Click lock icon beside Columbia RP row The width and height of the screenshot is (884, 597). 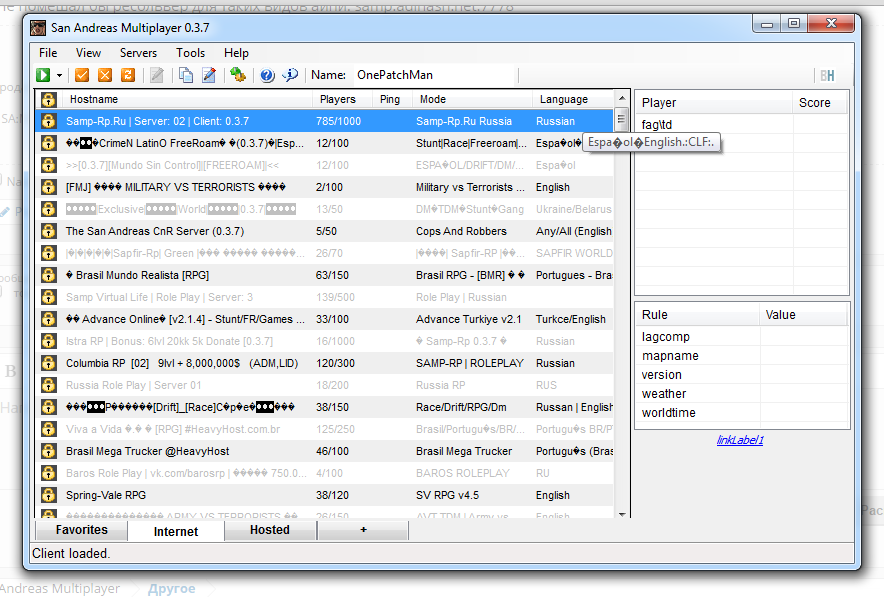(48, 363)
